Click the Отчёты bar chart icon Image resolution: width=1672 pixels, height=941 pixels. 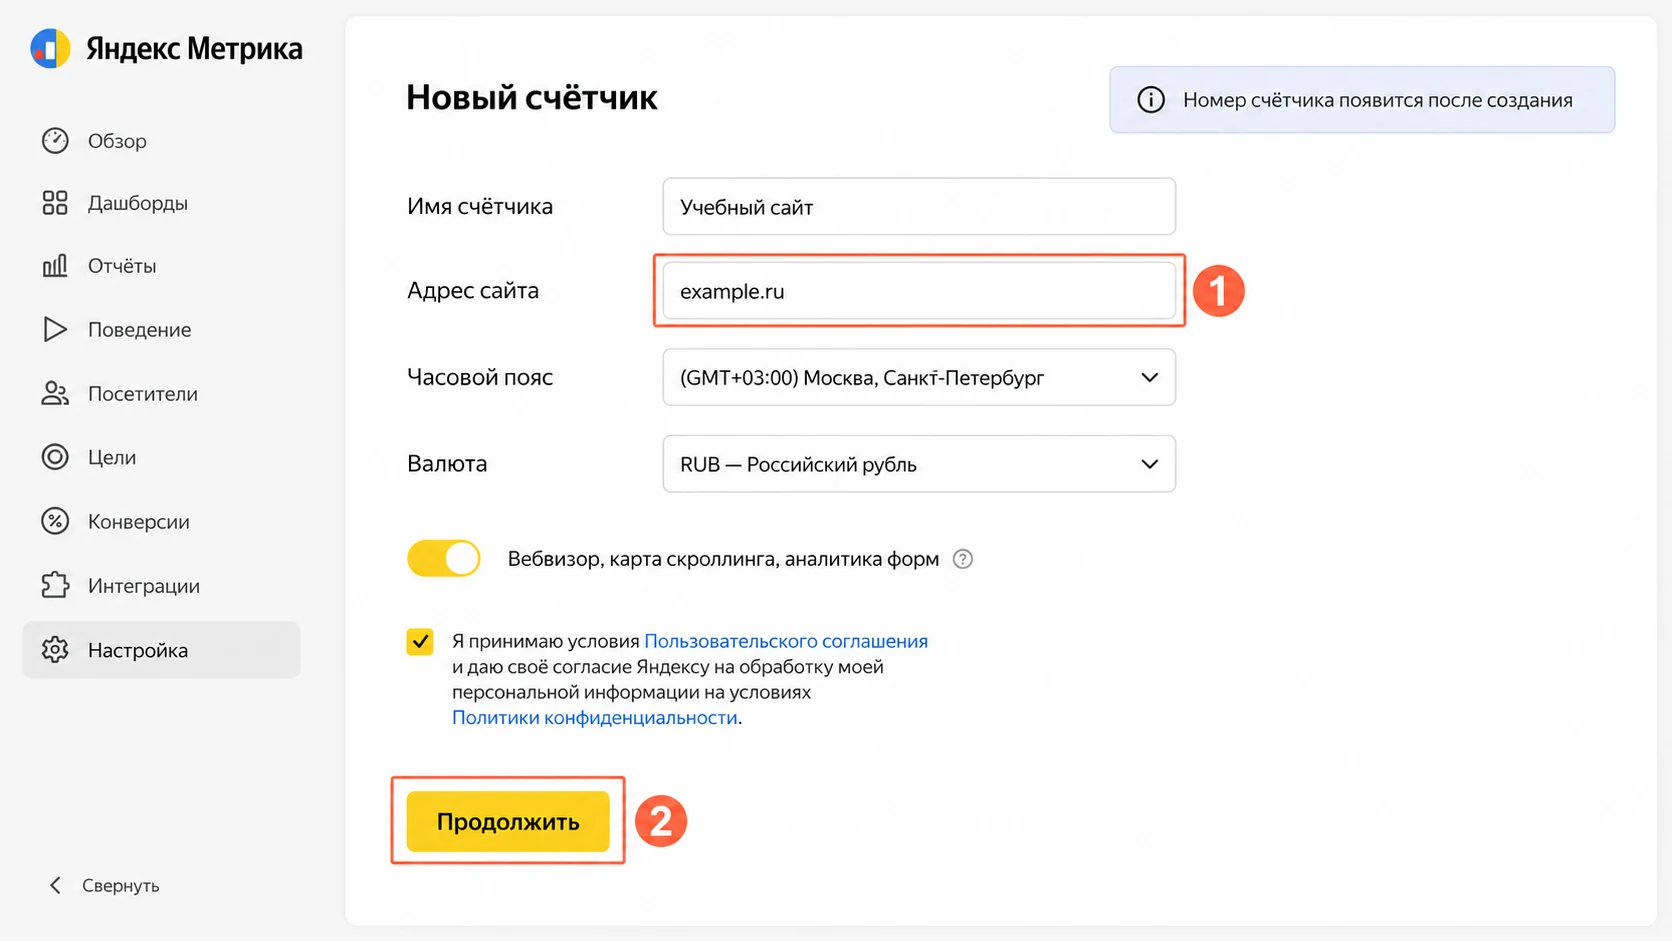click(55, 265)
